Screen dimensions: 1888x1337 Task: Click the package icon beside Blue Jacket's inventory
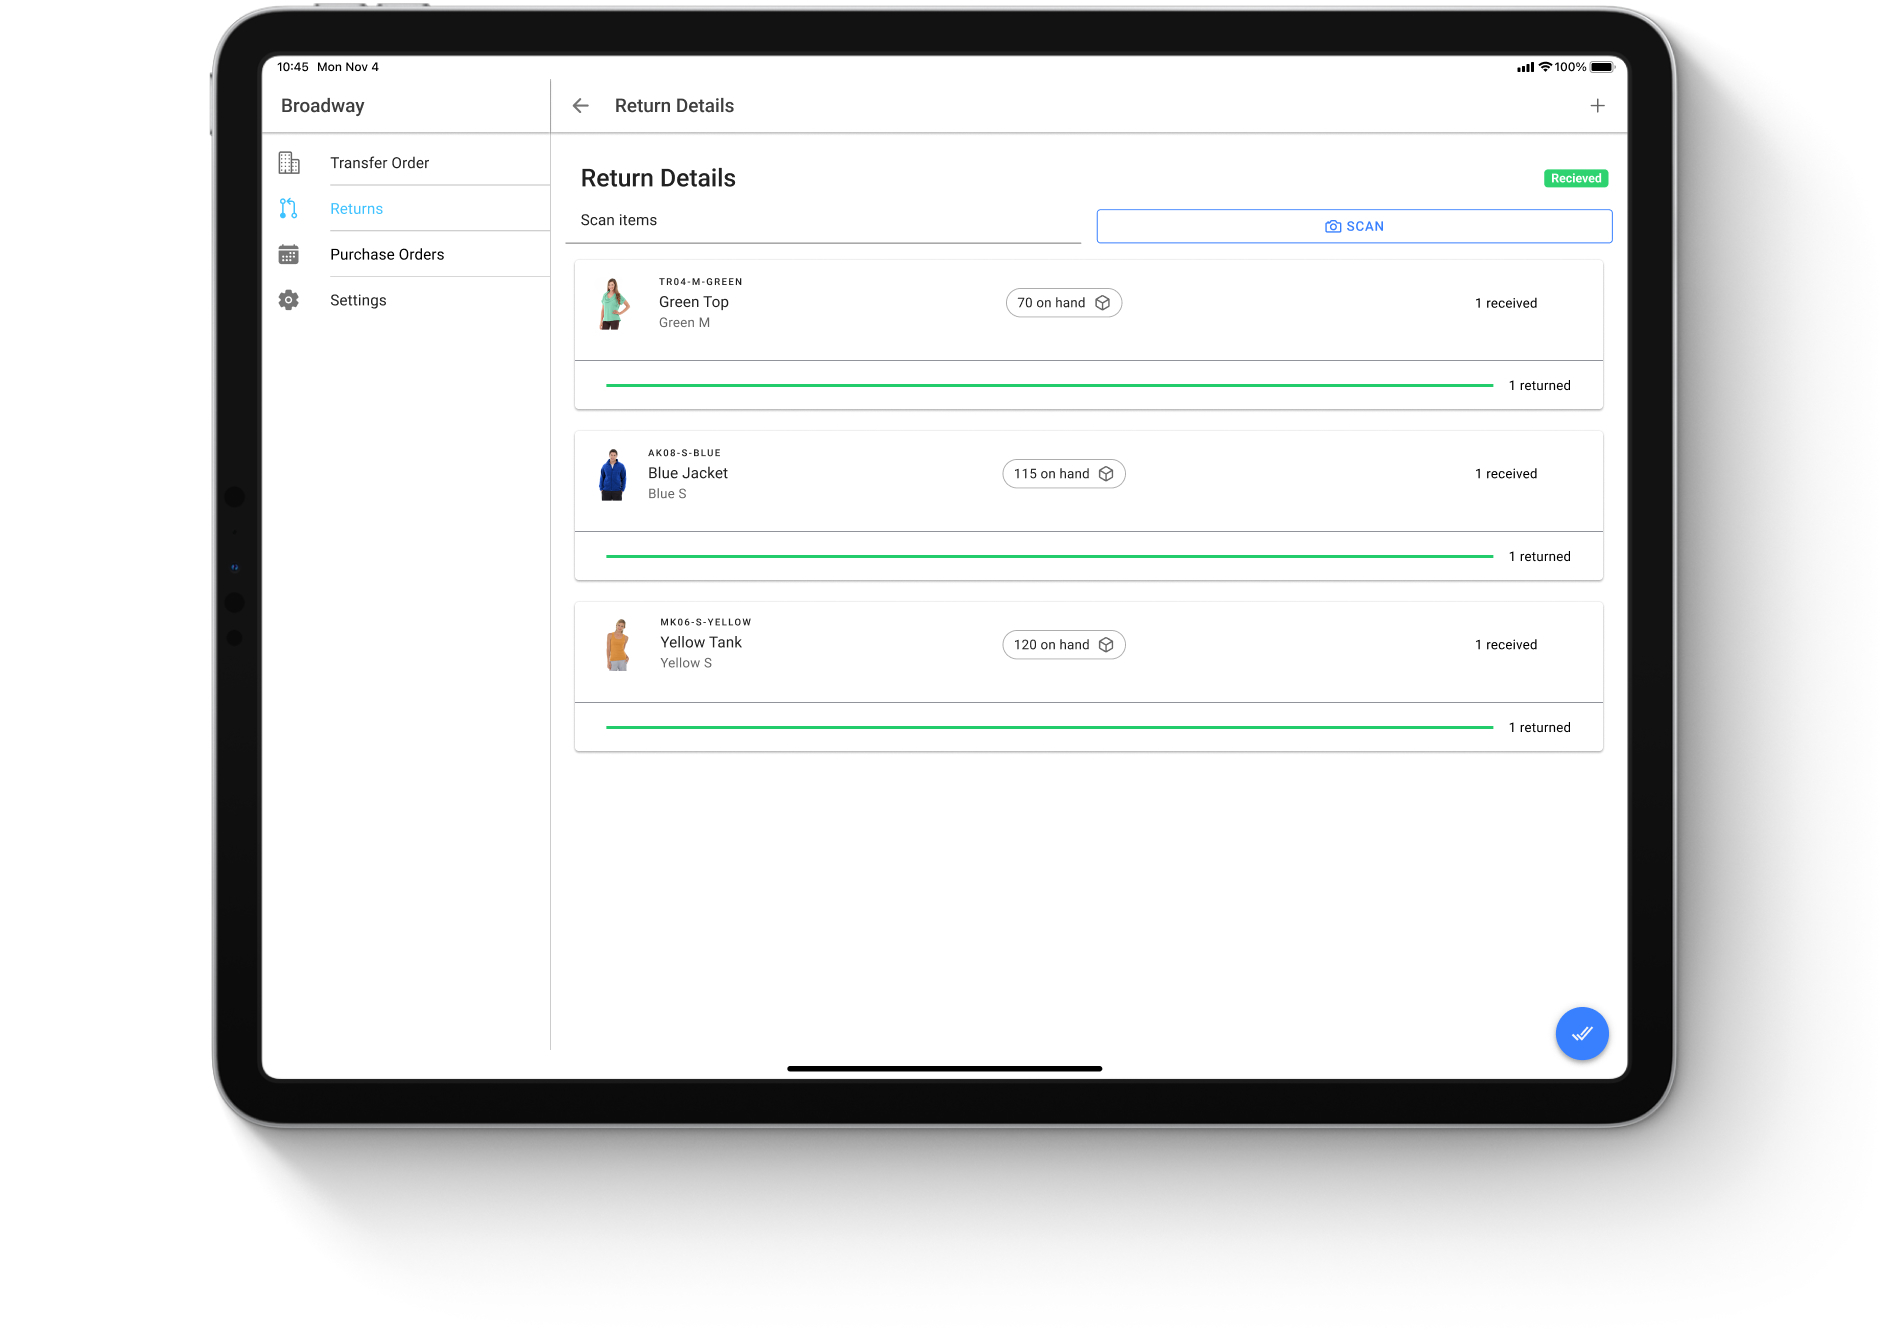coord(1106,473)
